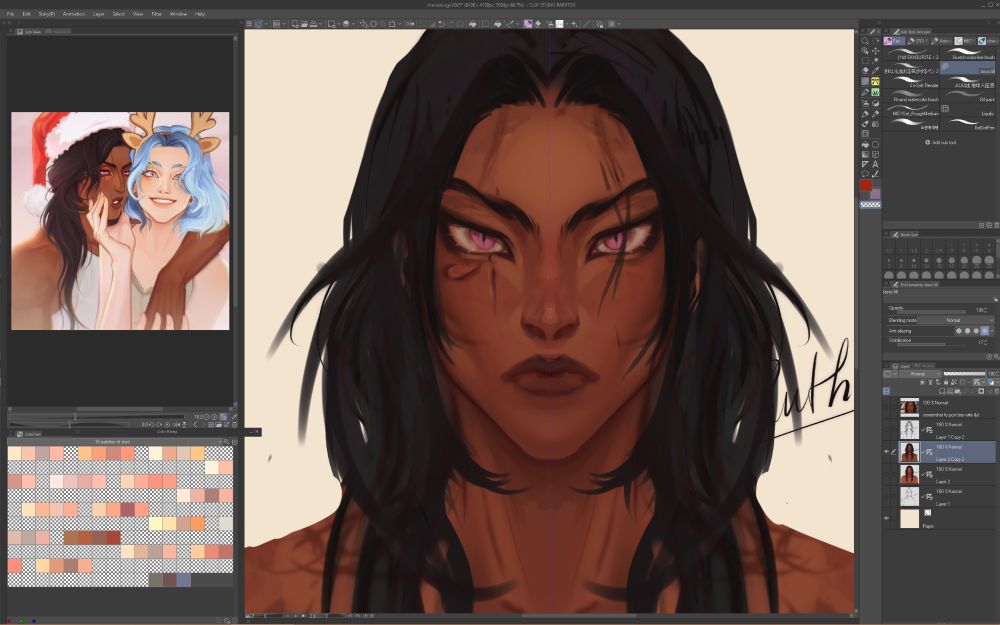Open the Layer menu
The width and height of the screenshot is (1000, 625).
[x=99, y=13]
